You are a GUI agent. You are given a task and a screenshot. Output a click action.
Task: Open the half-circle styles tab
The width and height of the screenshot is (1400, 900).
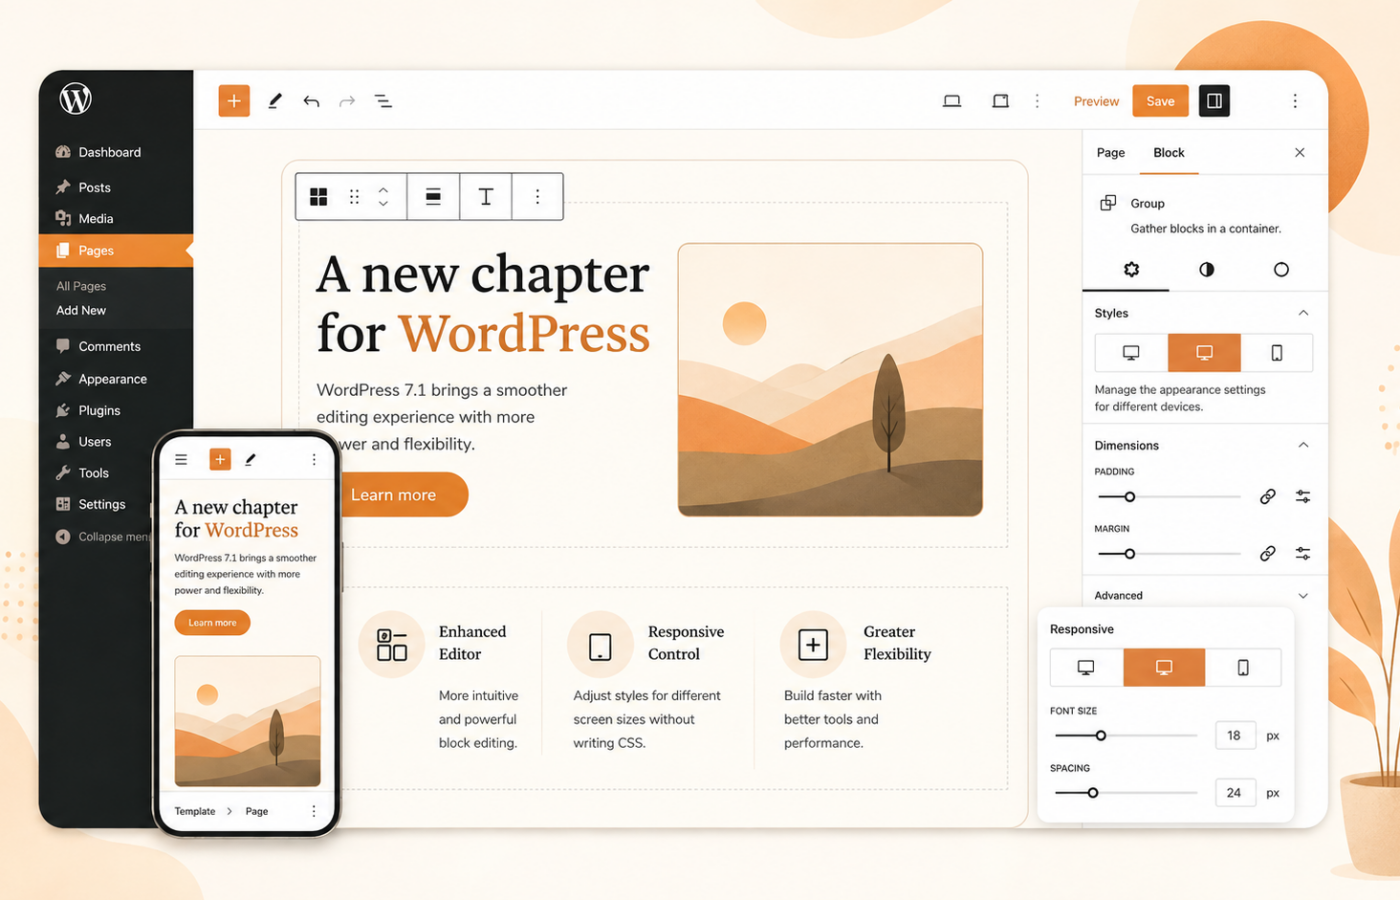point(1207,269)
